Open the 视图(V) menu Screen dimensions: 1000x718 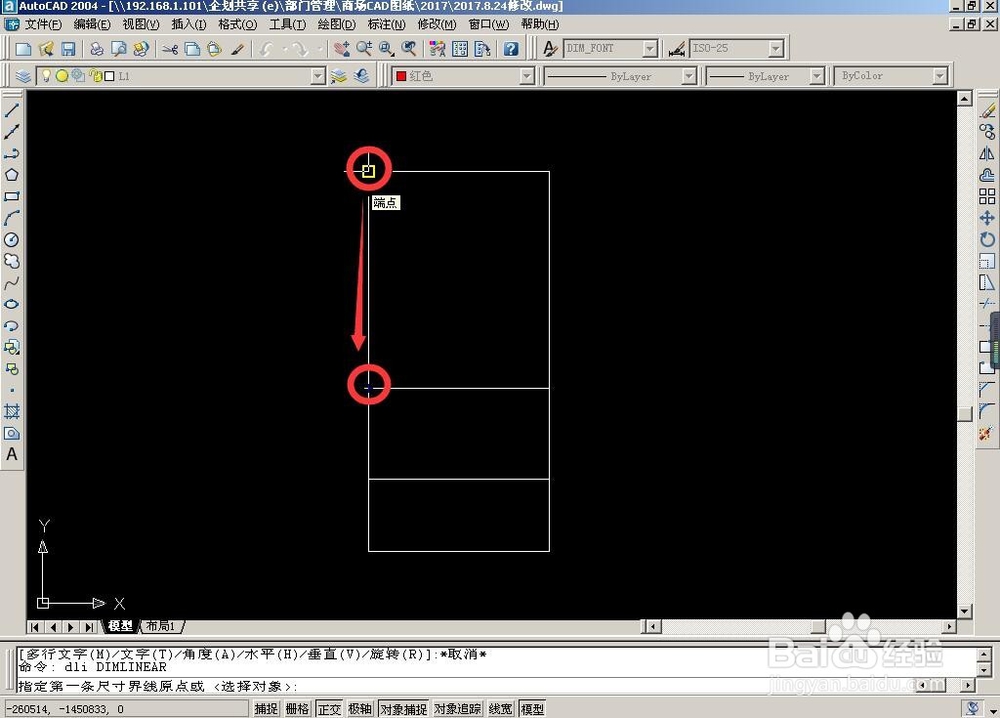tap(140, 24)
